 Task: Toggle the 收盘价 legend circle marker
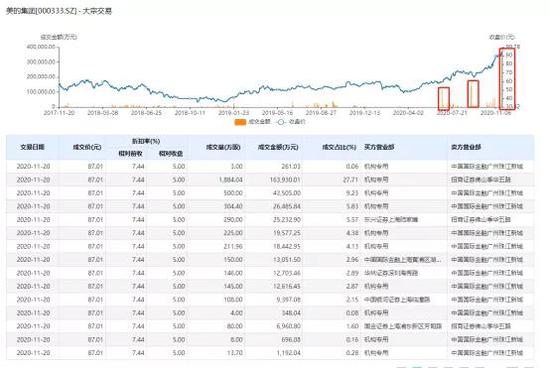pyautogui.click(x=281, y=122)
